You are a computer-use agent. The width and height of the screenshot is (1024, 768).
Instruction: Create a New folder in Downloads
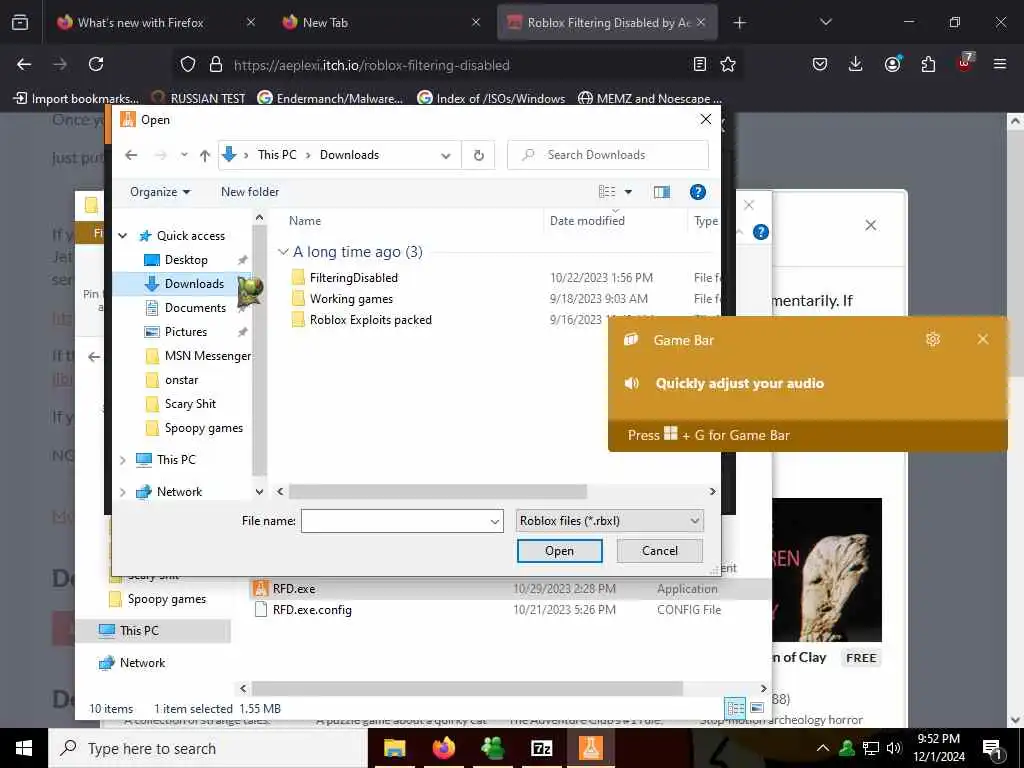click(249, 192)
